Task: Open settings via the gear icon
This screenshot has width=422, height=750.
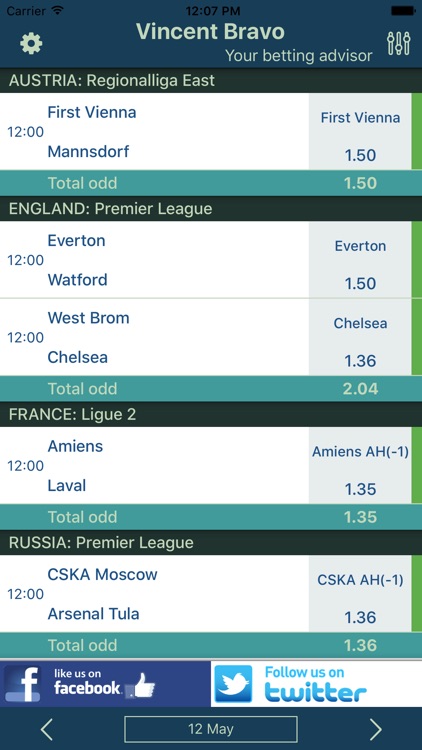Action: coord(31,44)
